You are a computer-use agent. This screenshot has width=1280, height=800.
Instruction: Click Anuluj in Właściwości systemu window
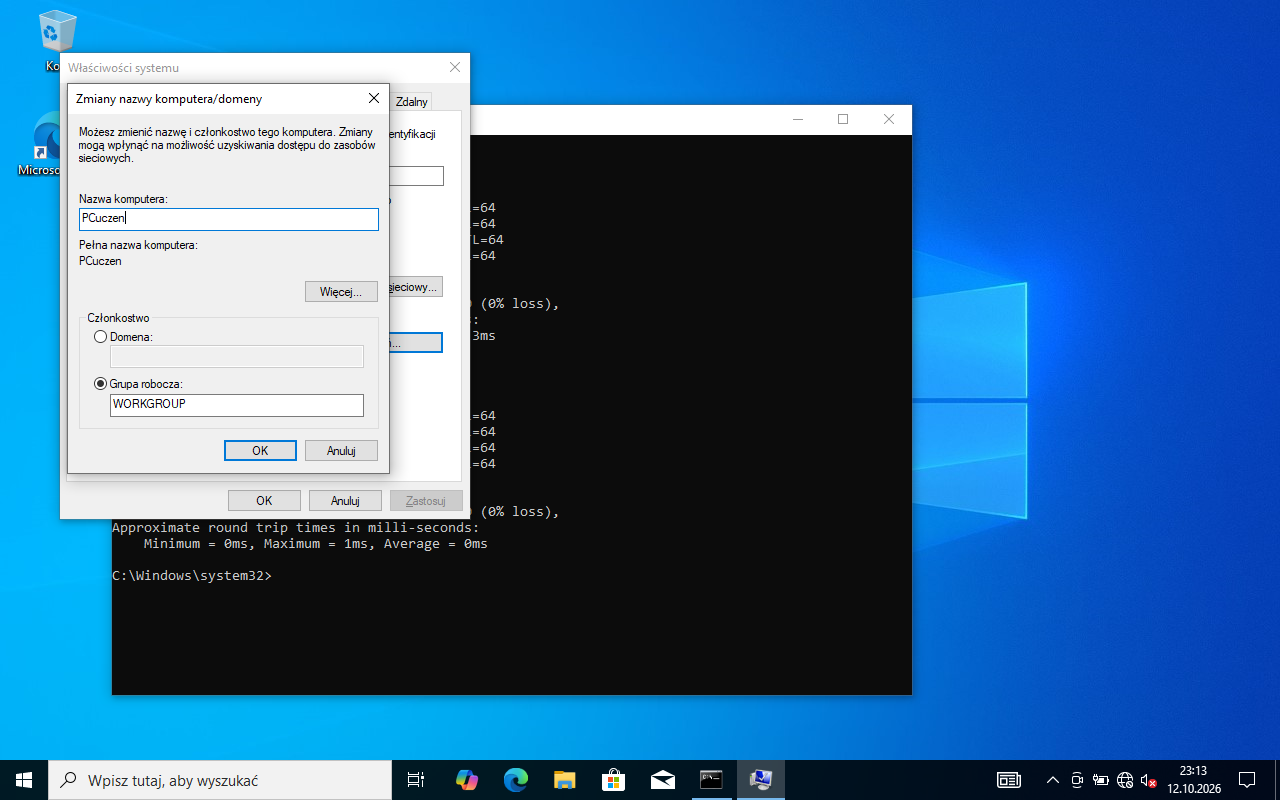coord(345,501)
